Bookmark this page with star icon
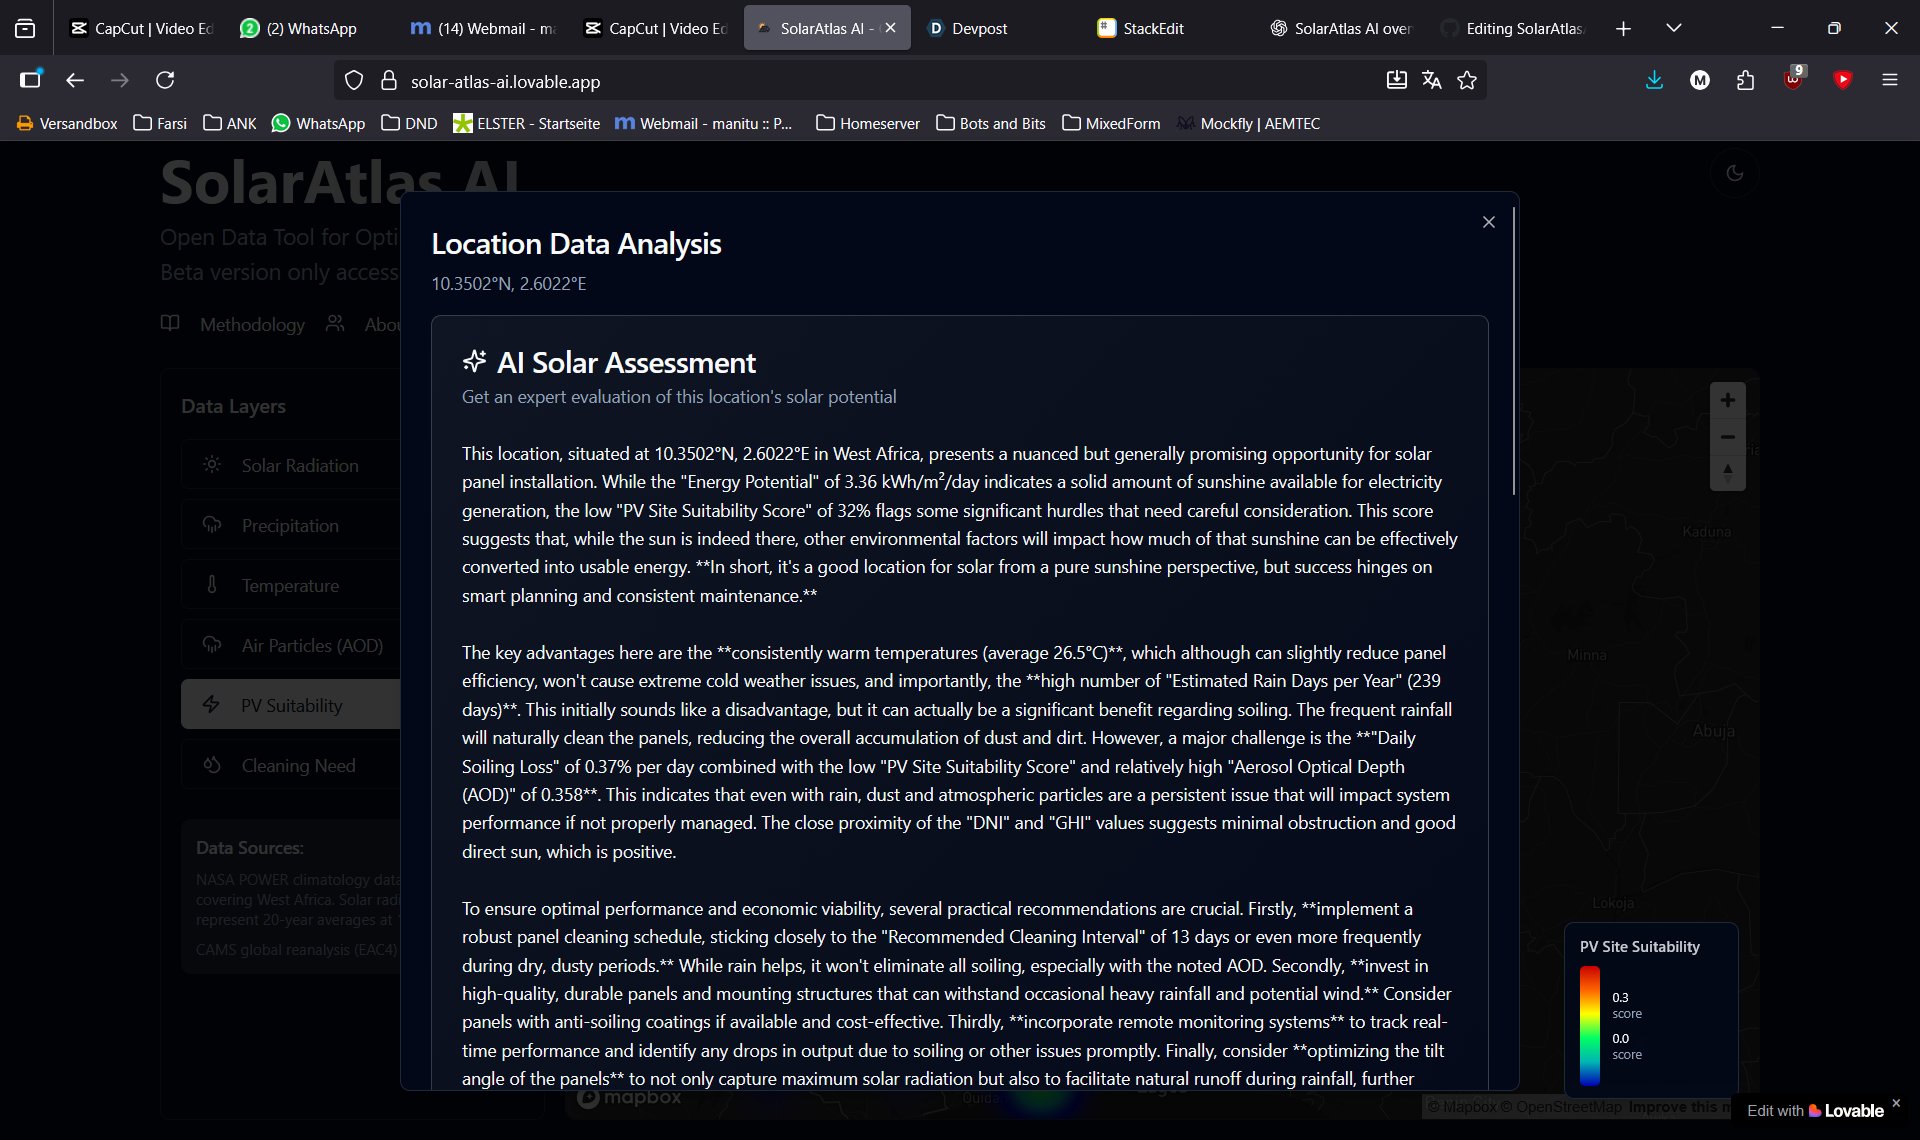Image resolution: width=1920 pixels, height=1140 pixels. pos(1467,81)
